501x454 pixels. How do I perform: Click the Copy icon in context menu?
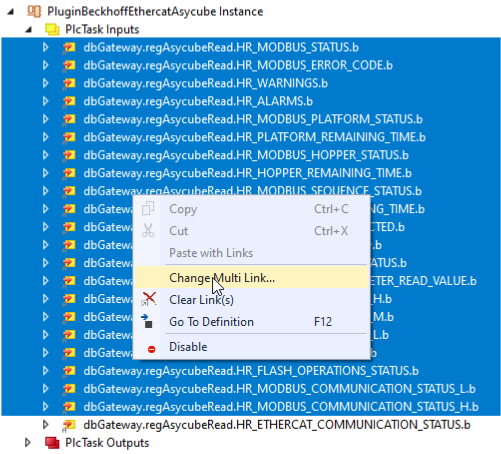pyautogui.click(x=148, y=209)
